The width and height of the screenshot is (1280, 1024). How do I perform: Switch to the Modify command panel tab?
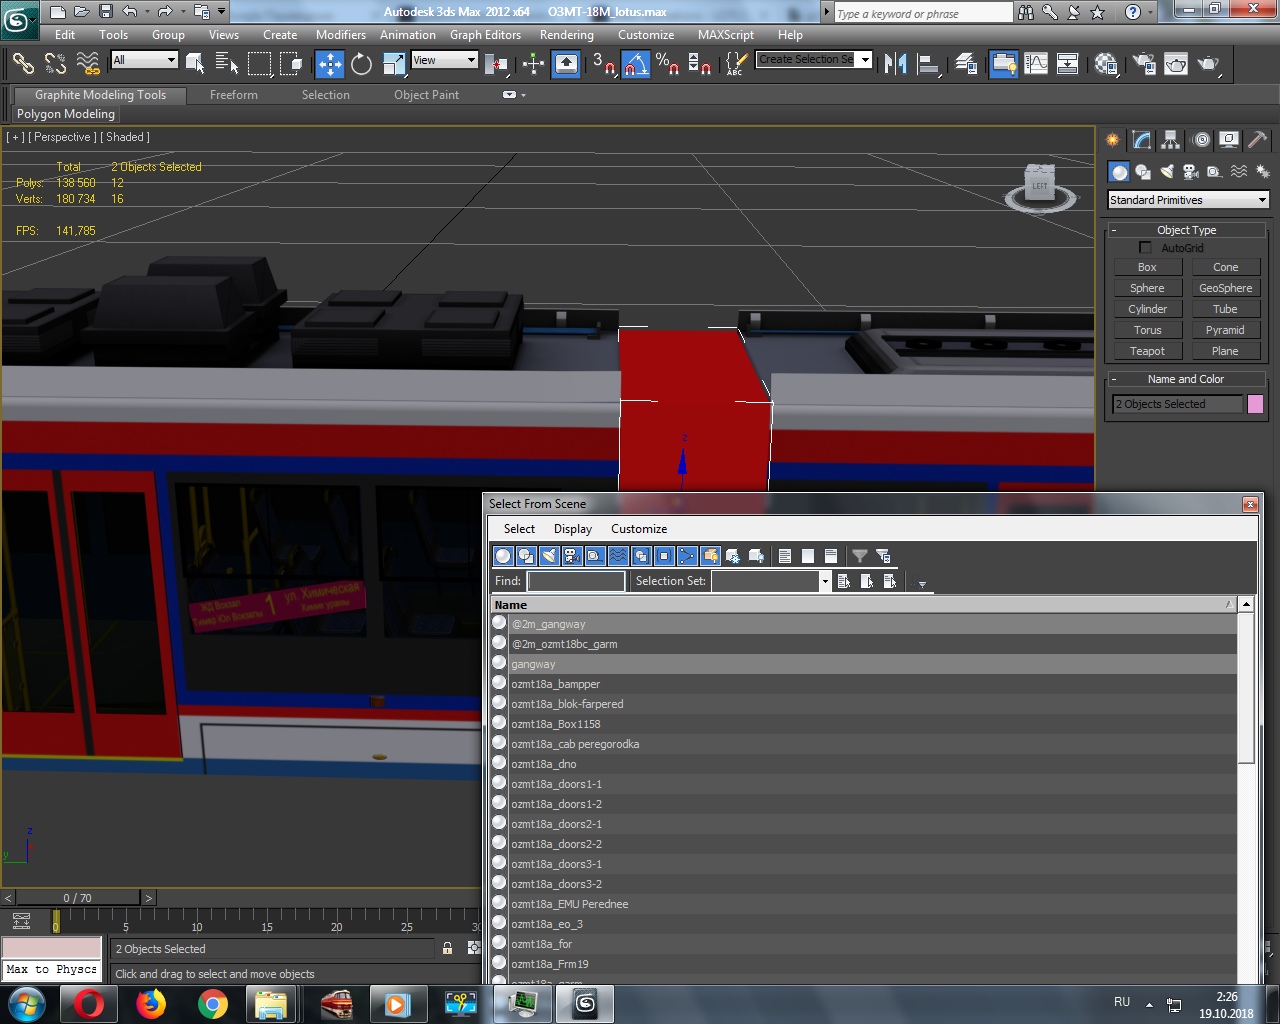tap(1141, 140)
